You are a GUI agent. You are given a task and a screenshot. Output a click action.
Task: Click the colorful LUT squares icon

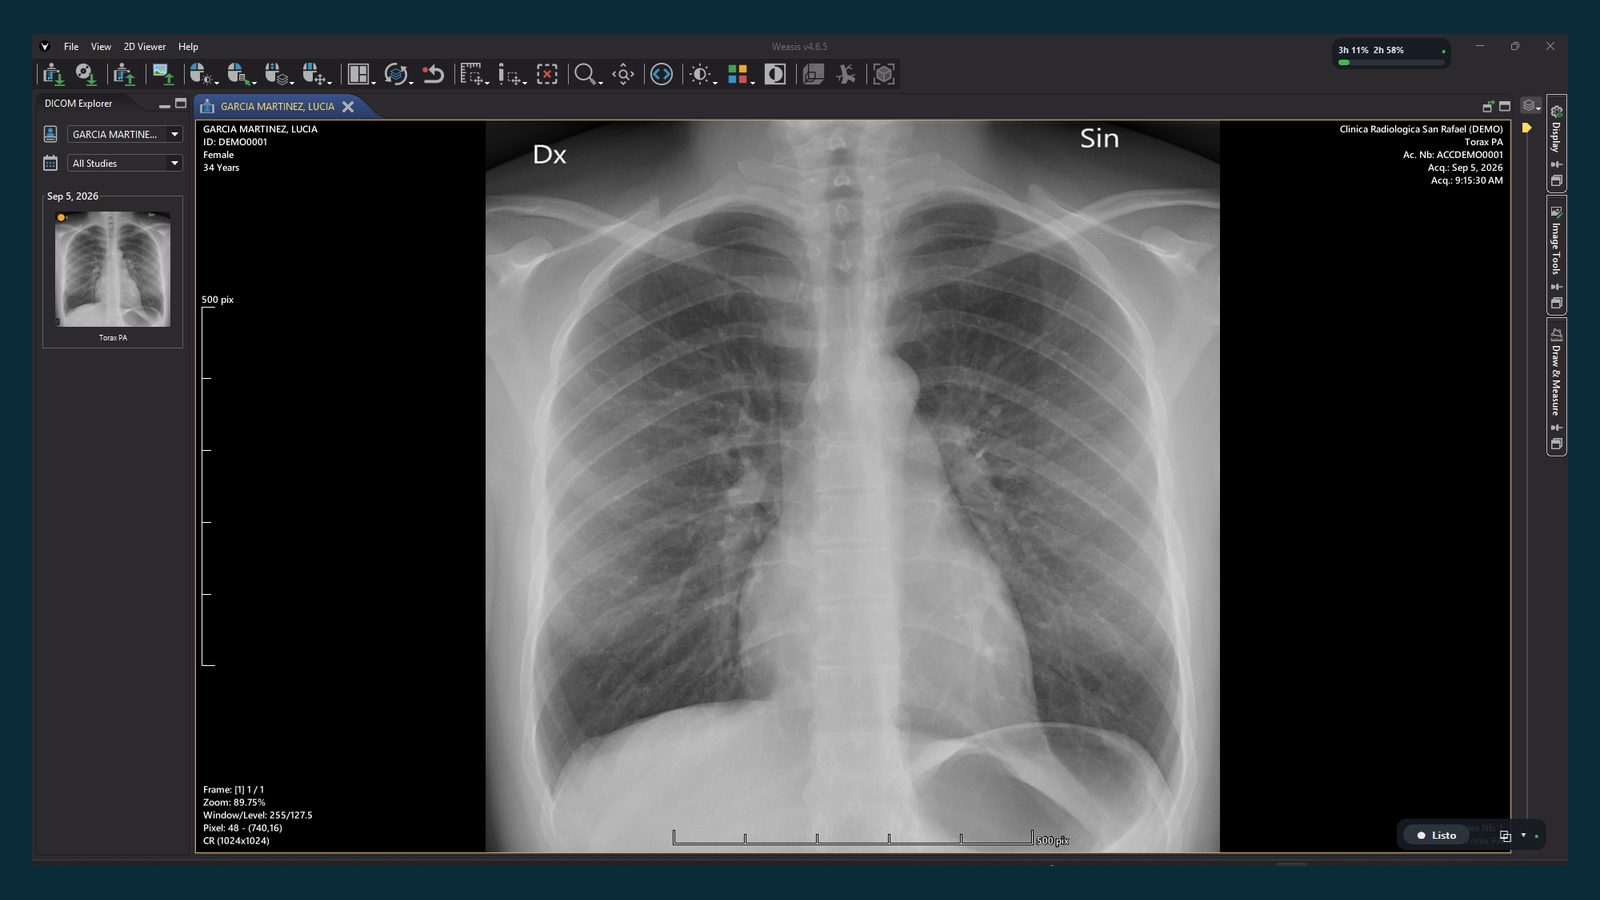click(x=740, y=74)
